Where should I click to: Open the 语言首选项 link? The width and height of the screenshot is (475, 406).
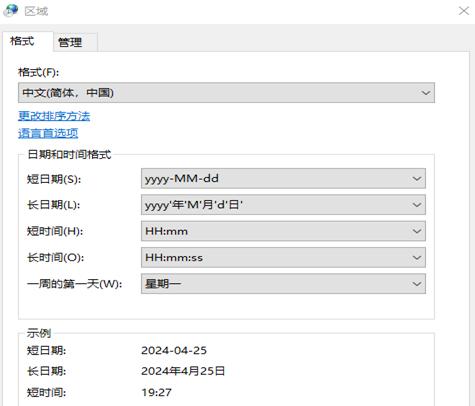[48, 133]
